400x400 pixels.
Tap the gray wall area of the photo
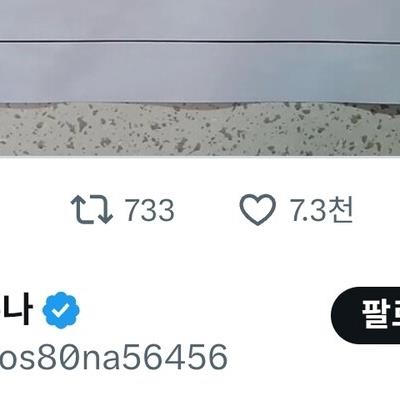tap(200, 72)
